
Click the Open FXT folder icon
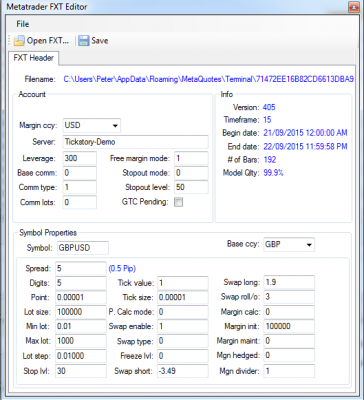[x=19, y=41]
